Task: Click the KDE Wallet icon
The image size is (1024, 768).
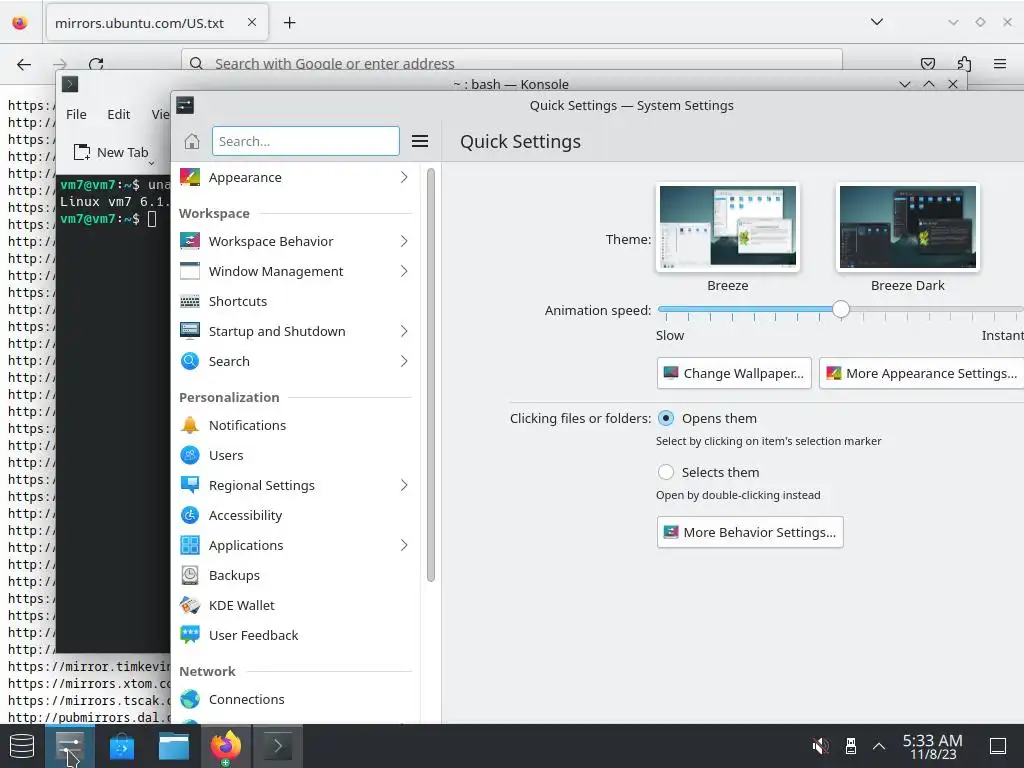Action: (x=190, y=606)
